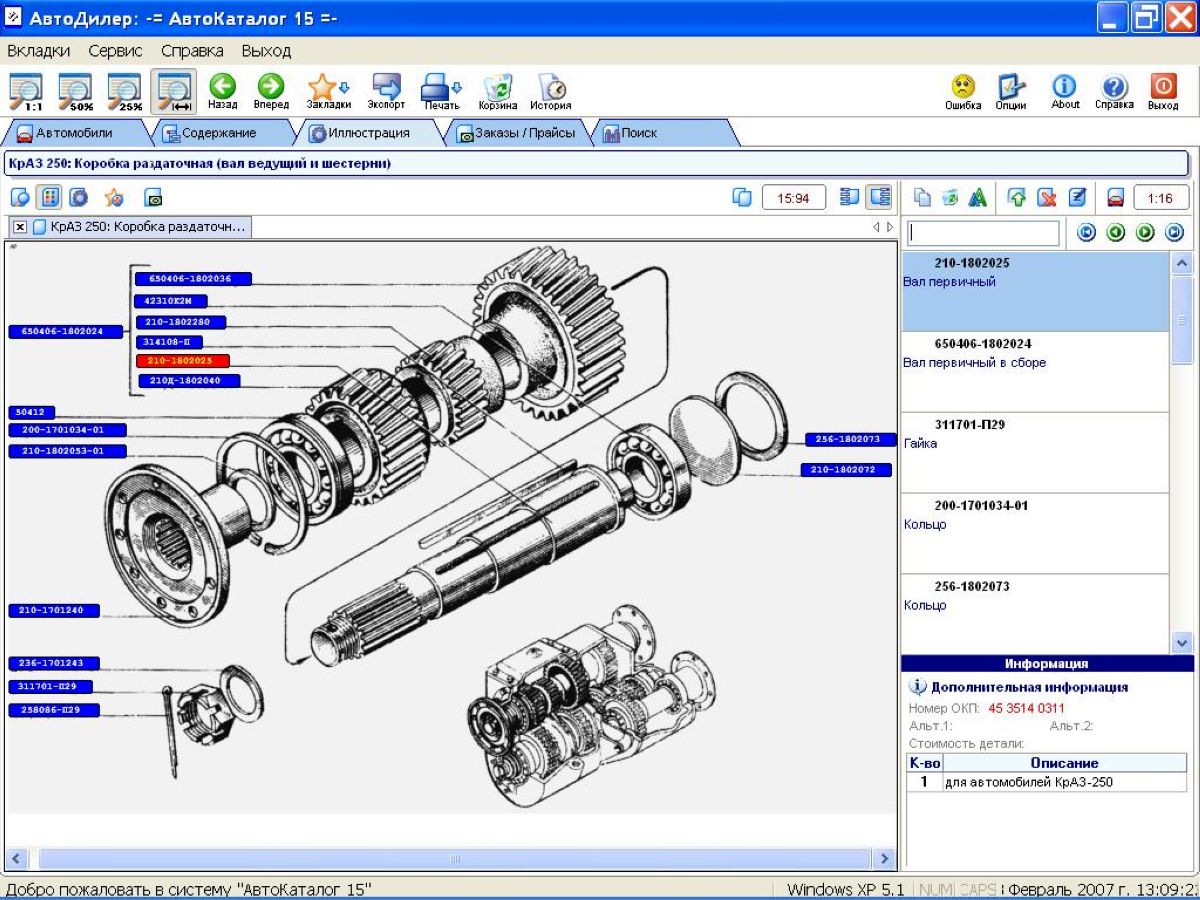Click the copy pages icon in parts panel
1200x900 pixels.
click(922, 197)
